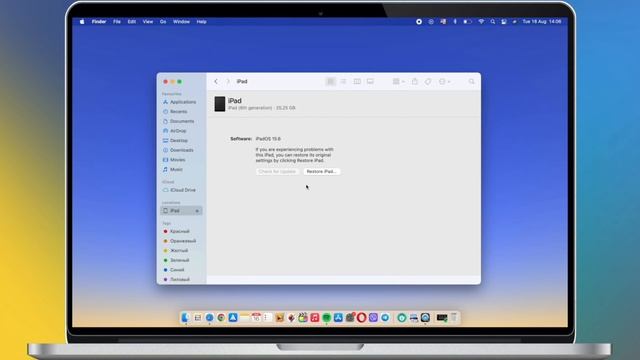Open Opera browser from the Dock
Viewport: 640px width, 360px height.
coord(361,318)
